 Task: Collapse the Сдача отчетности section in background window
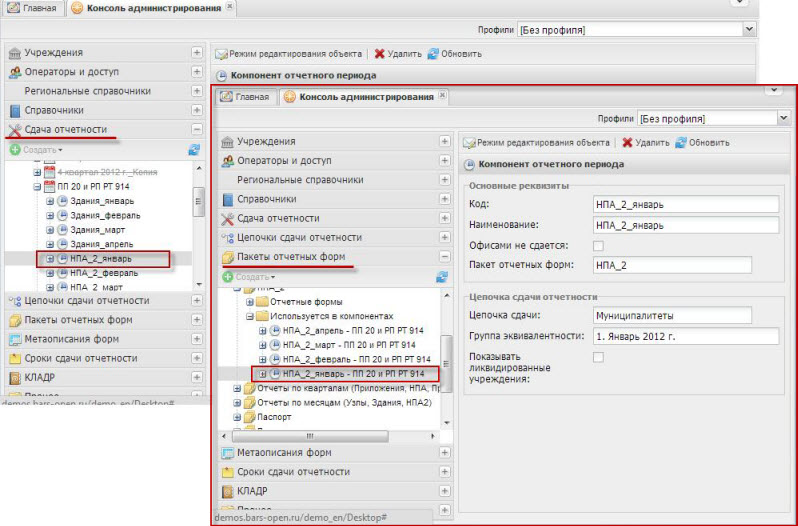[197, 129]
